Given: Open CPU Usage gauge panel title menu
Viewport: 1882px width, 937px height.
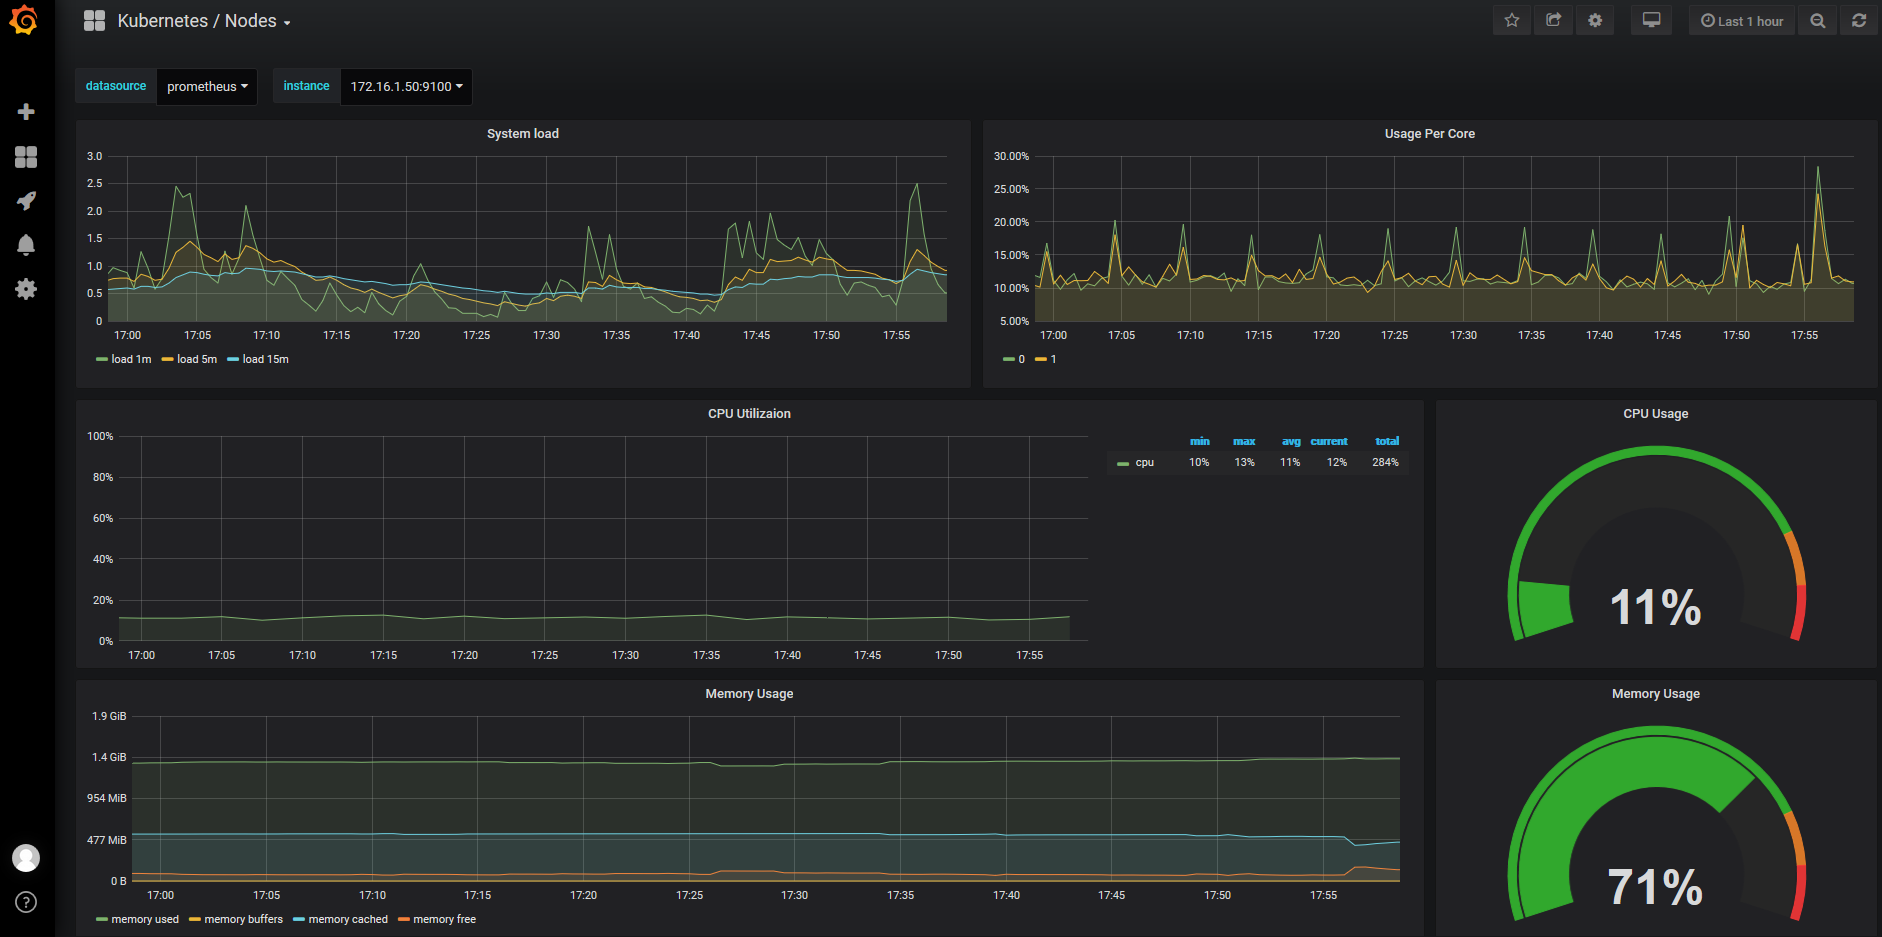Looking at the screenshot, I should [x=1655, y=414].
